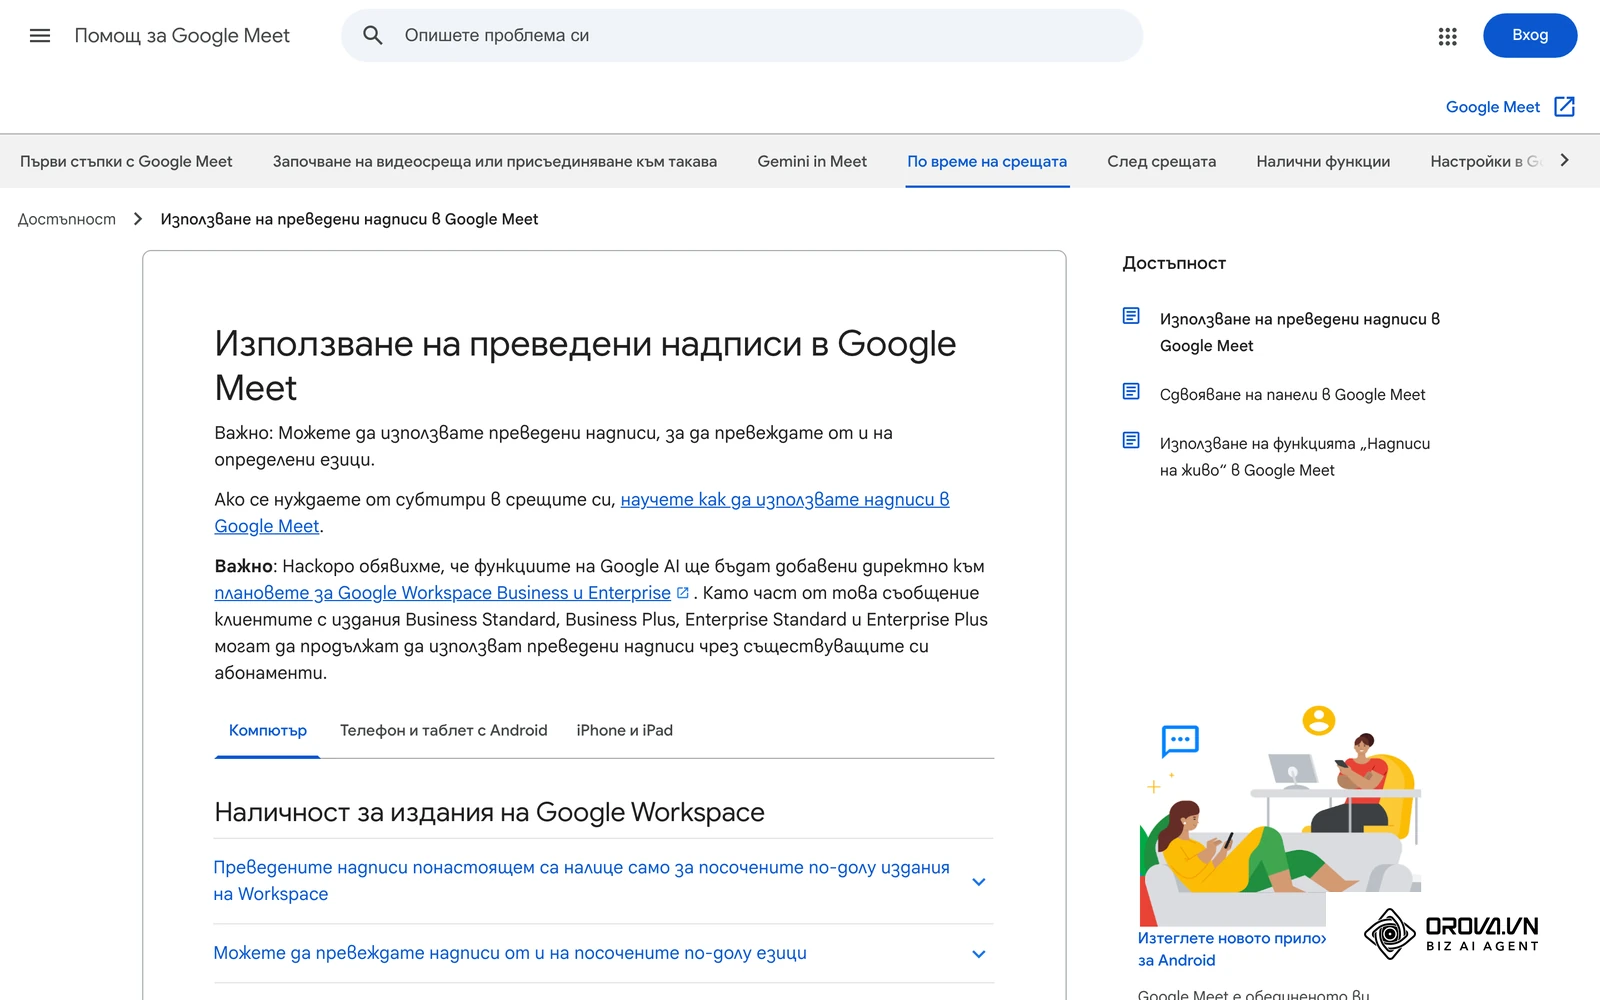This screenshot has width=1600, height=1000.
Task: Select the Компютър platform tab
Action: (x=268, y=731)
